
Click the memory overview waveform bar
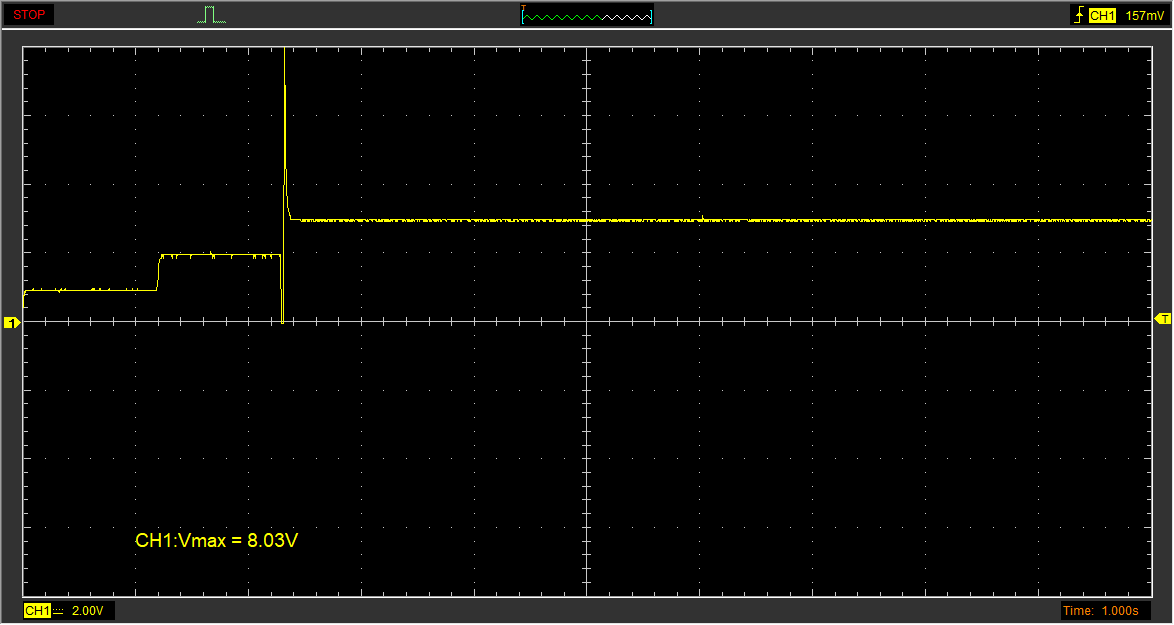(x=587, y=15)
